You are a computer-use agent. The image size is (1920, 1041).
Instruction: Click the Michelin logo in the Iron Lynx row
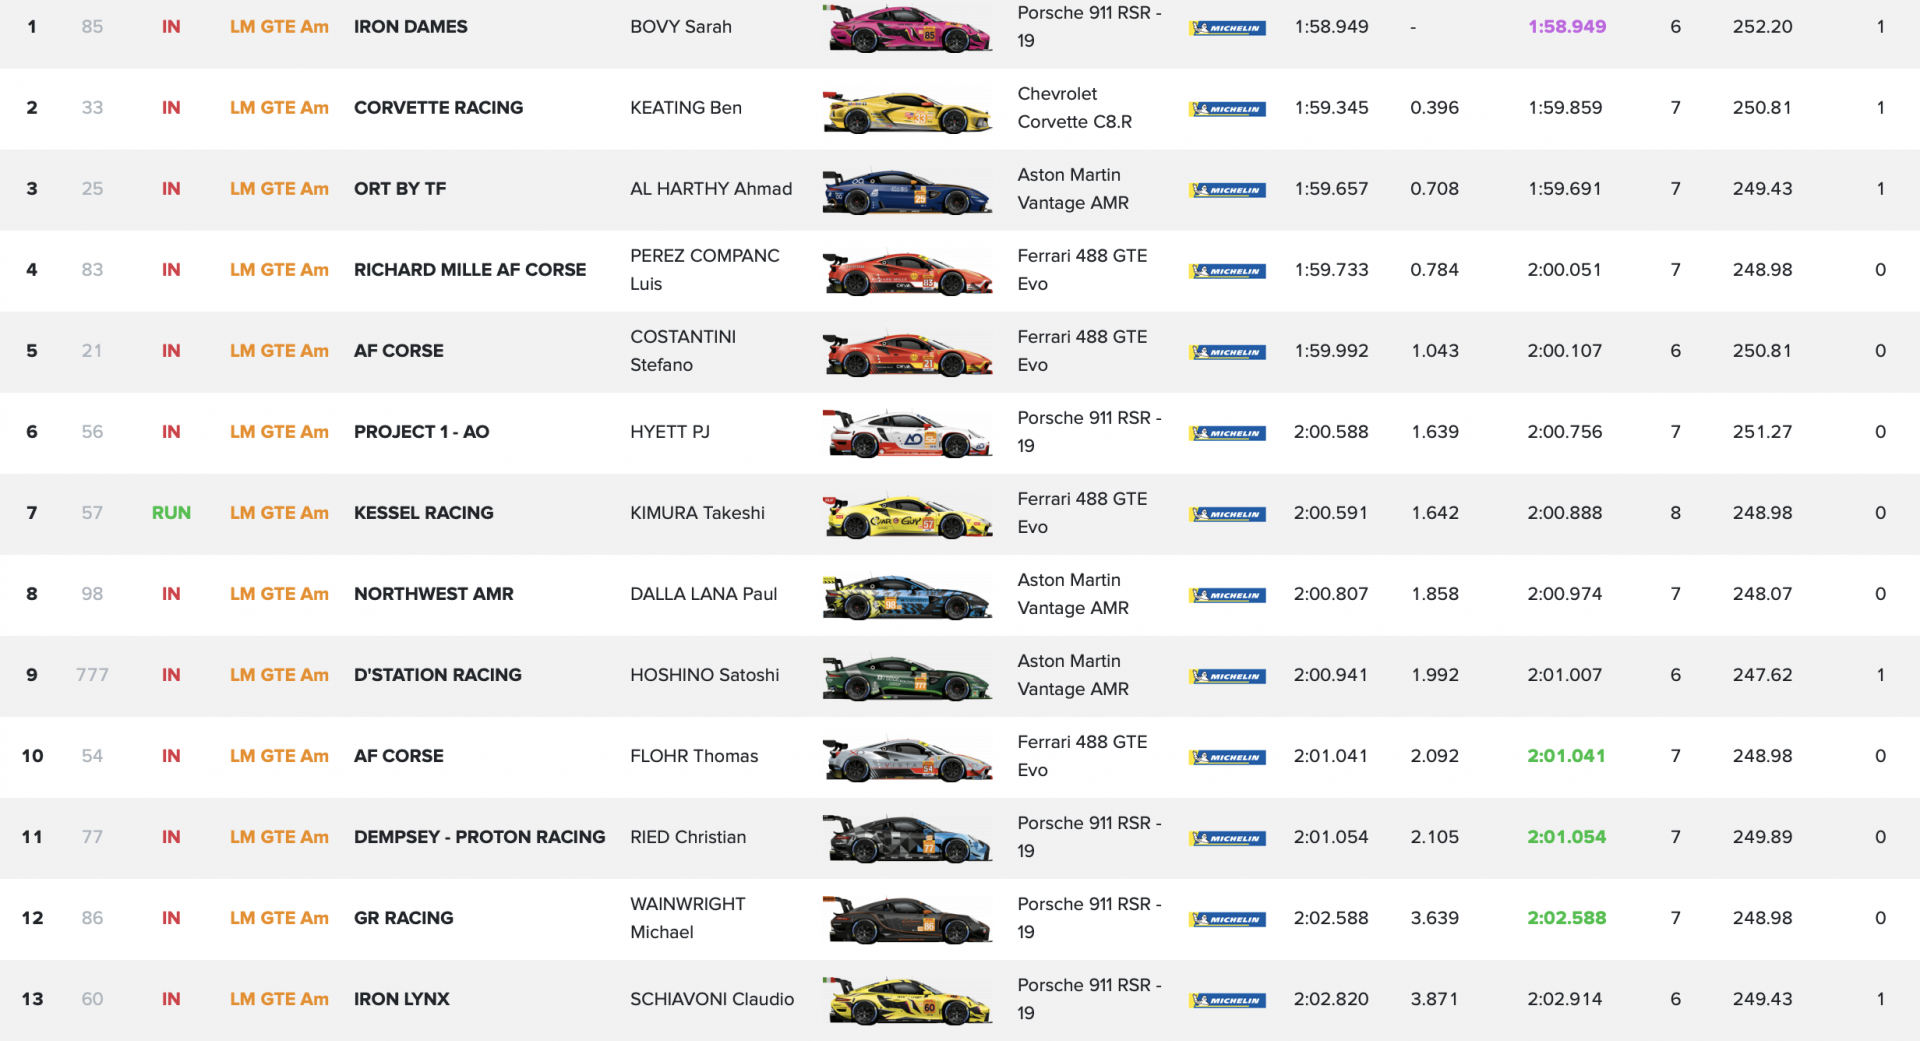pyautogui.click(x=1228, y=1000)
